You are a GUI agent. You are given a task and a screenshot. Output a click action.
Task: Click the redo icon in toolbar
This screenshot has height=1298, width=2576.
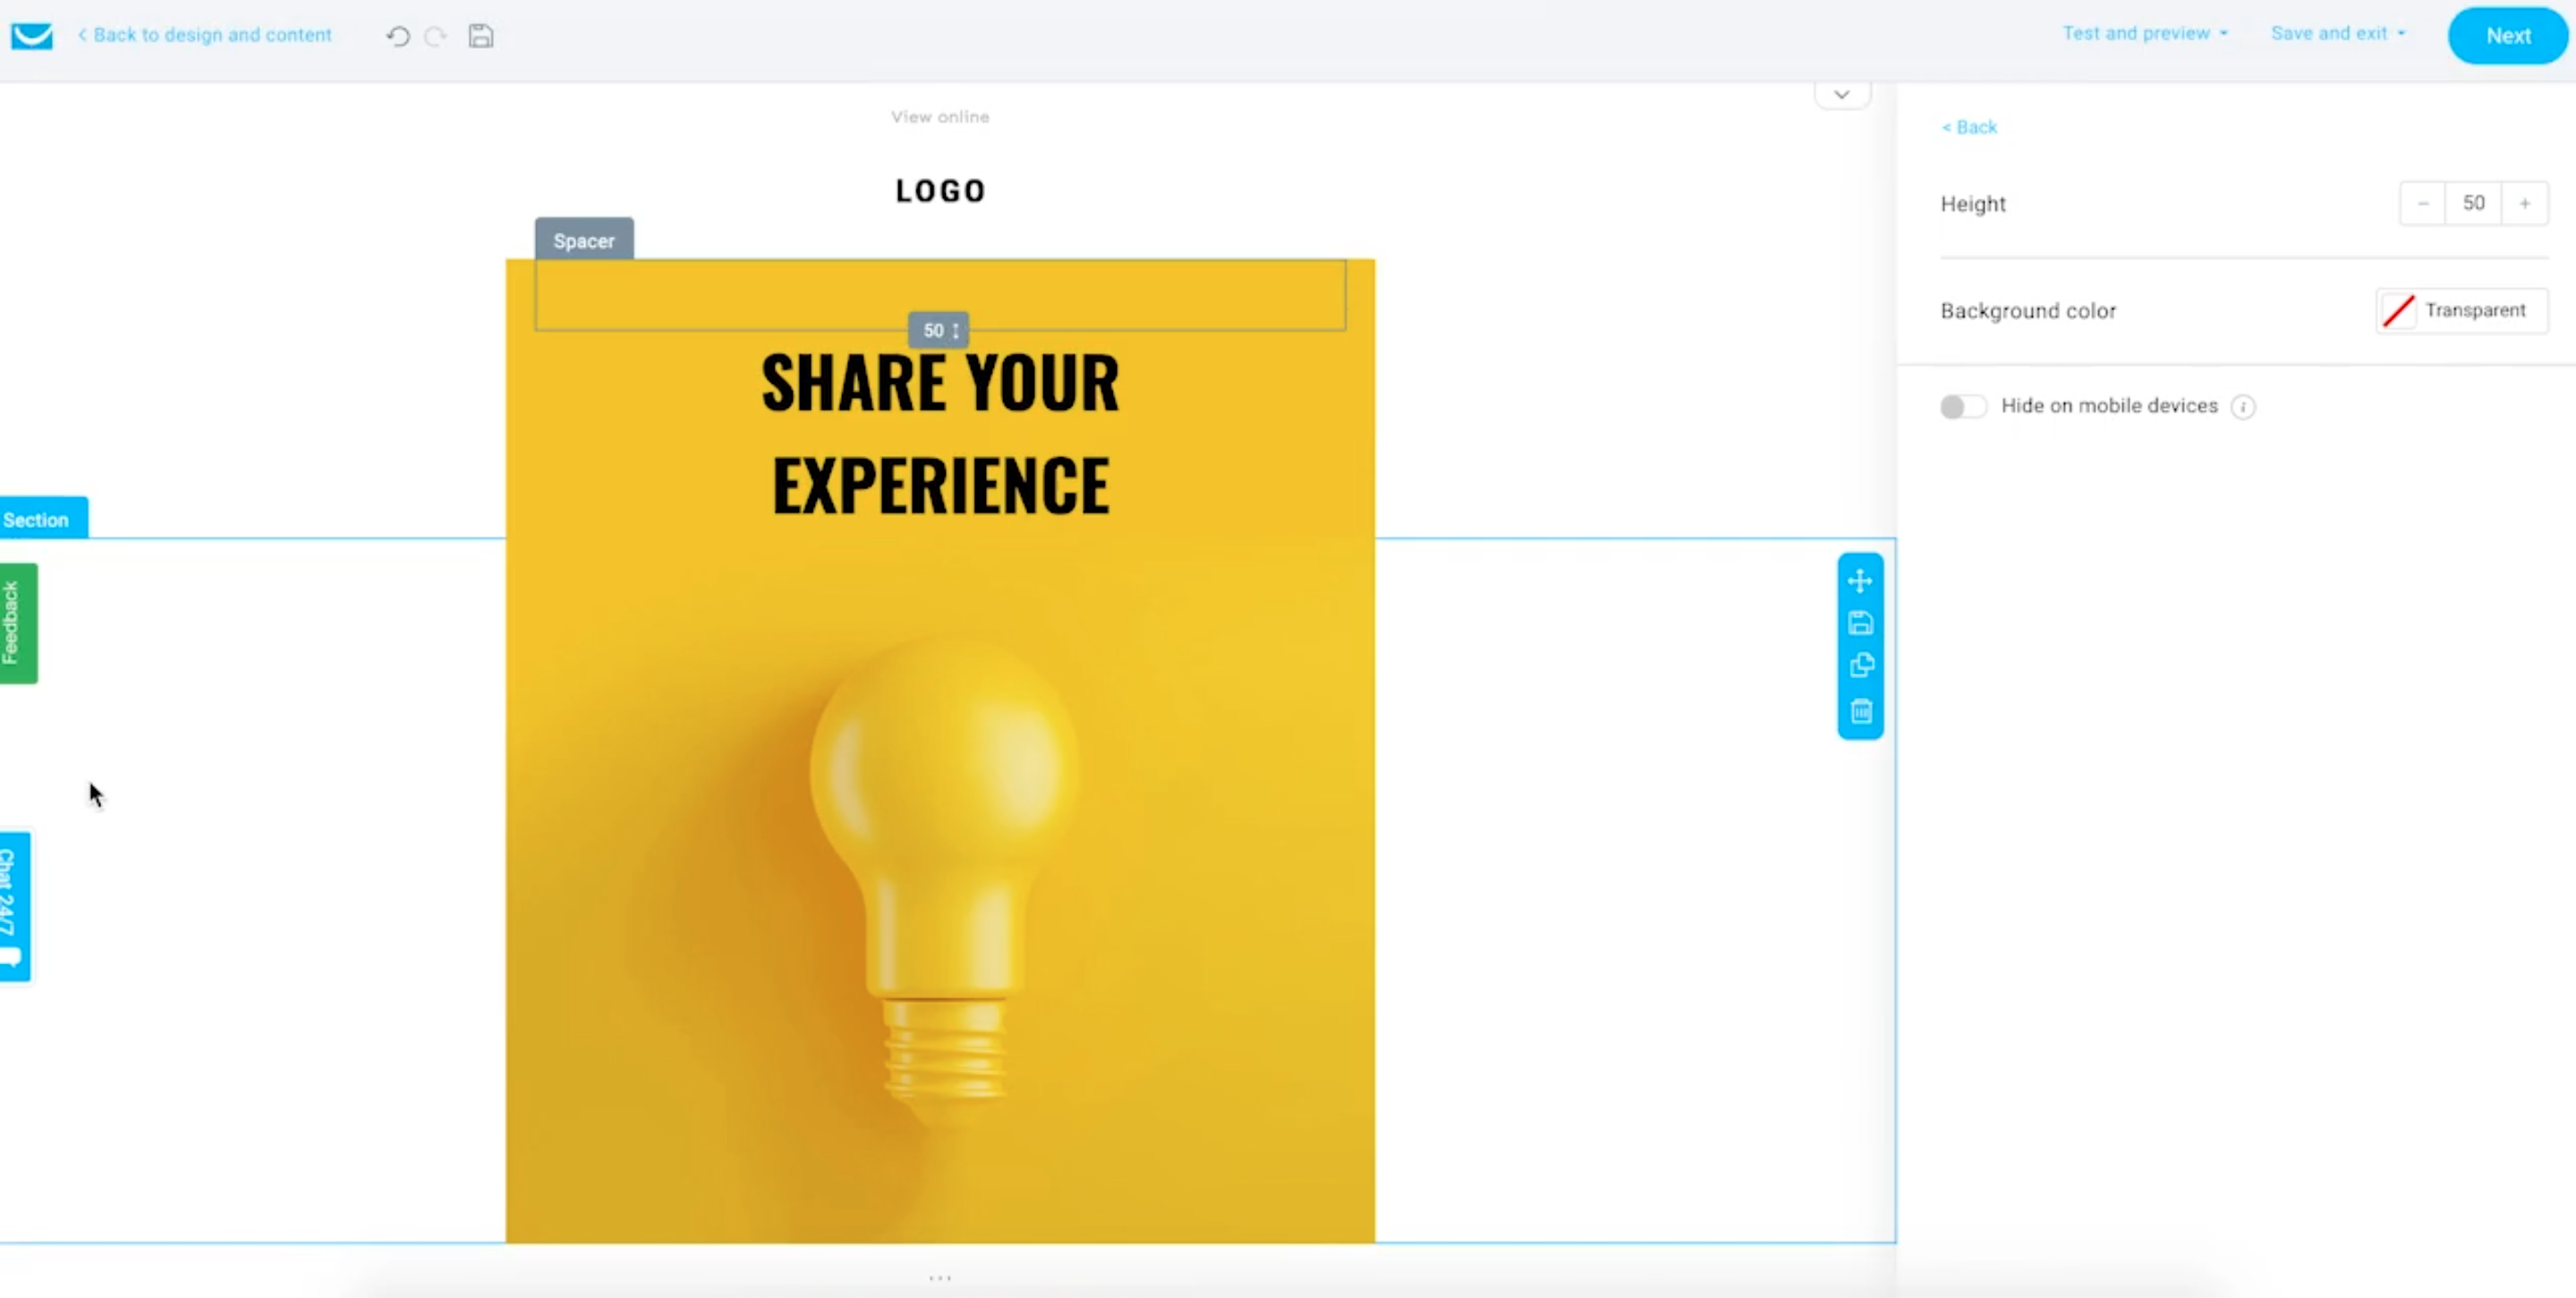point(436,35)
